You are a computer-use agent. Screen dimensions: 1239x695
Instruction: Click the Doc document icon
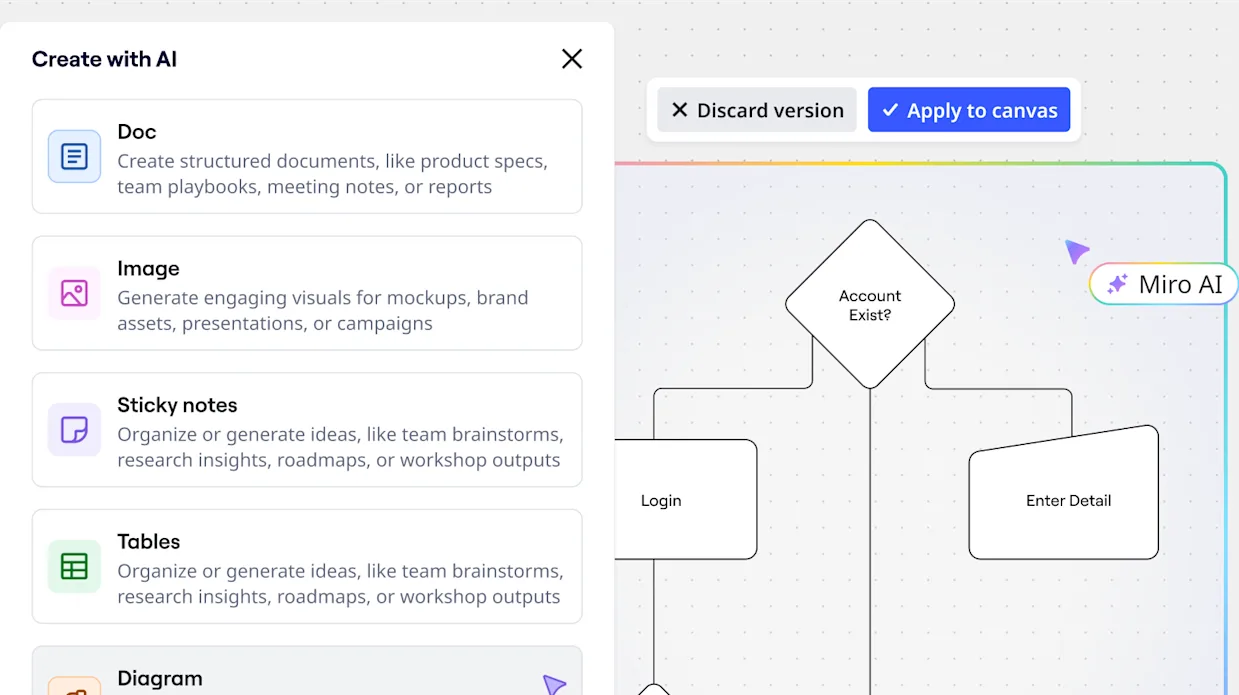[x=74, y=156]
